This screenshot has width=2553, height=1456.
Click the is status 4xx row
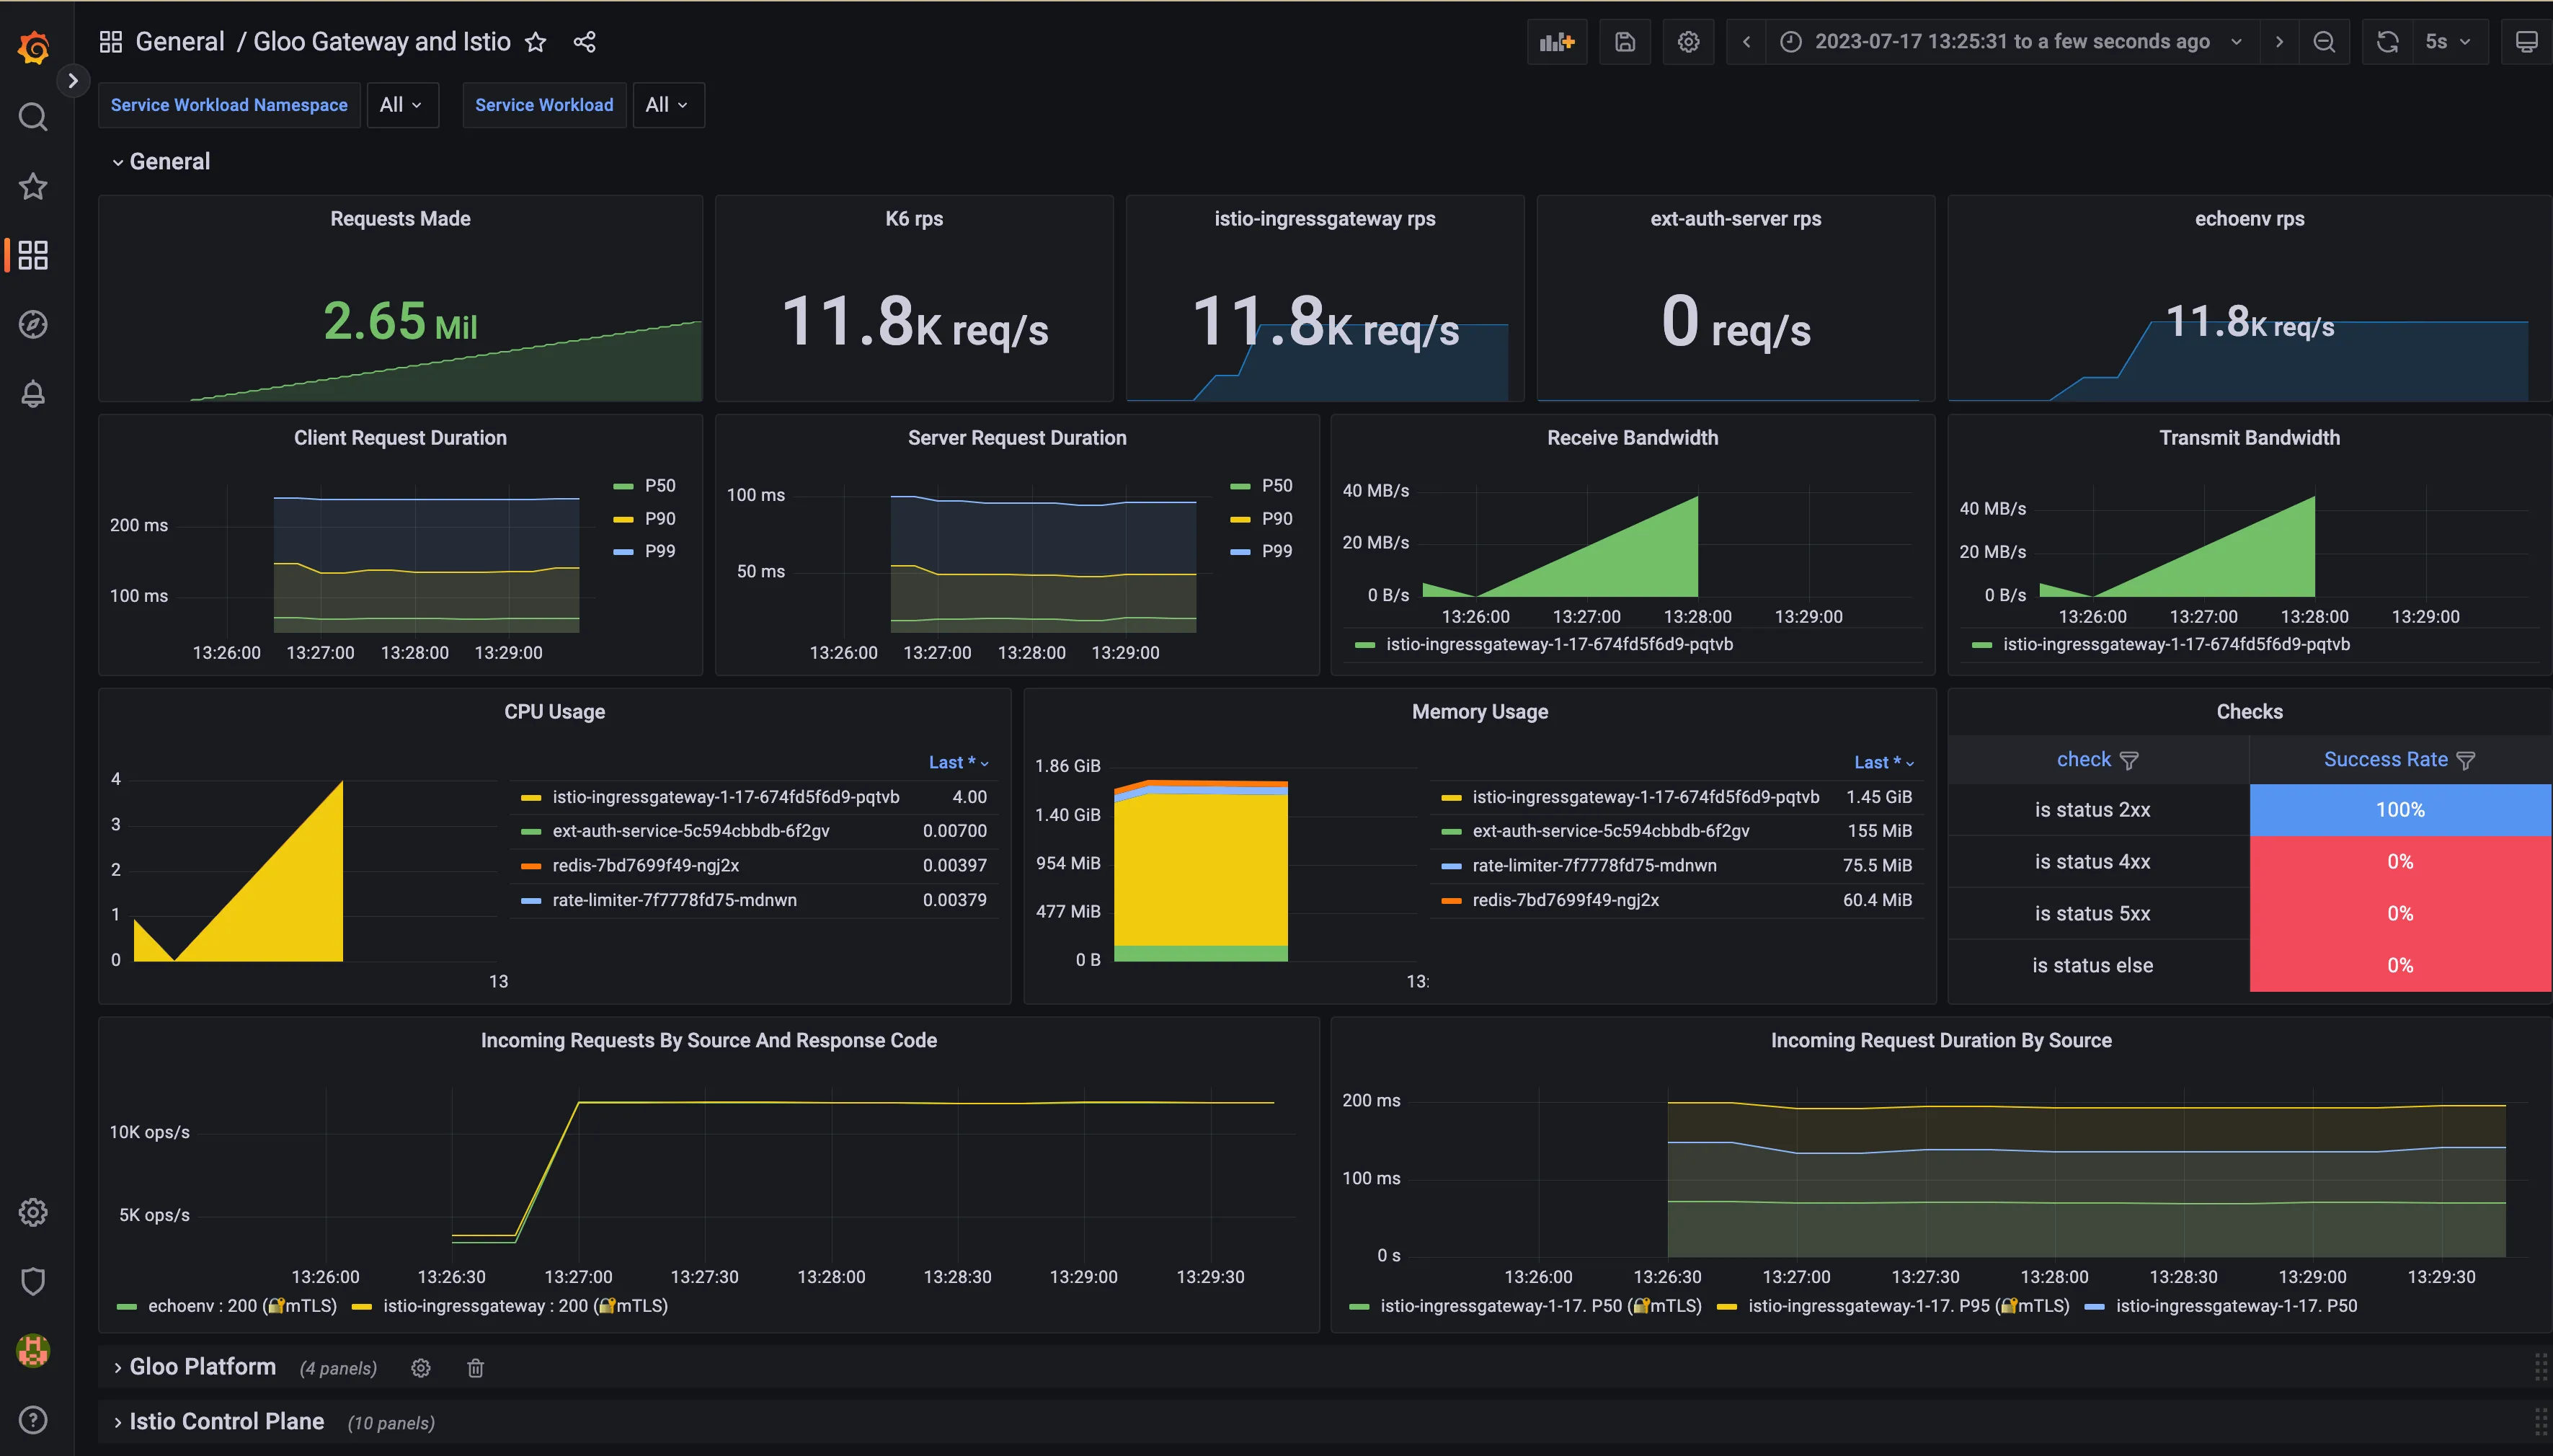coord(2249,862)
